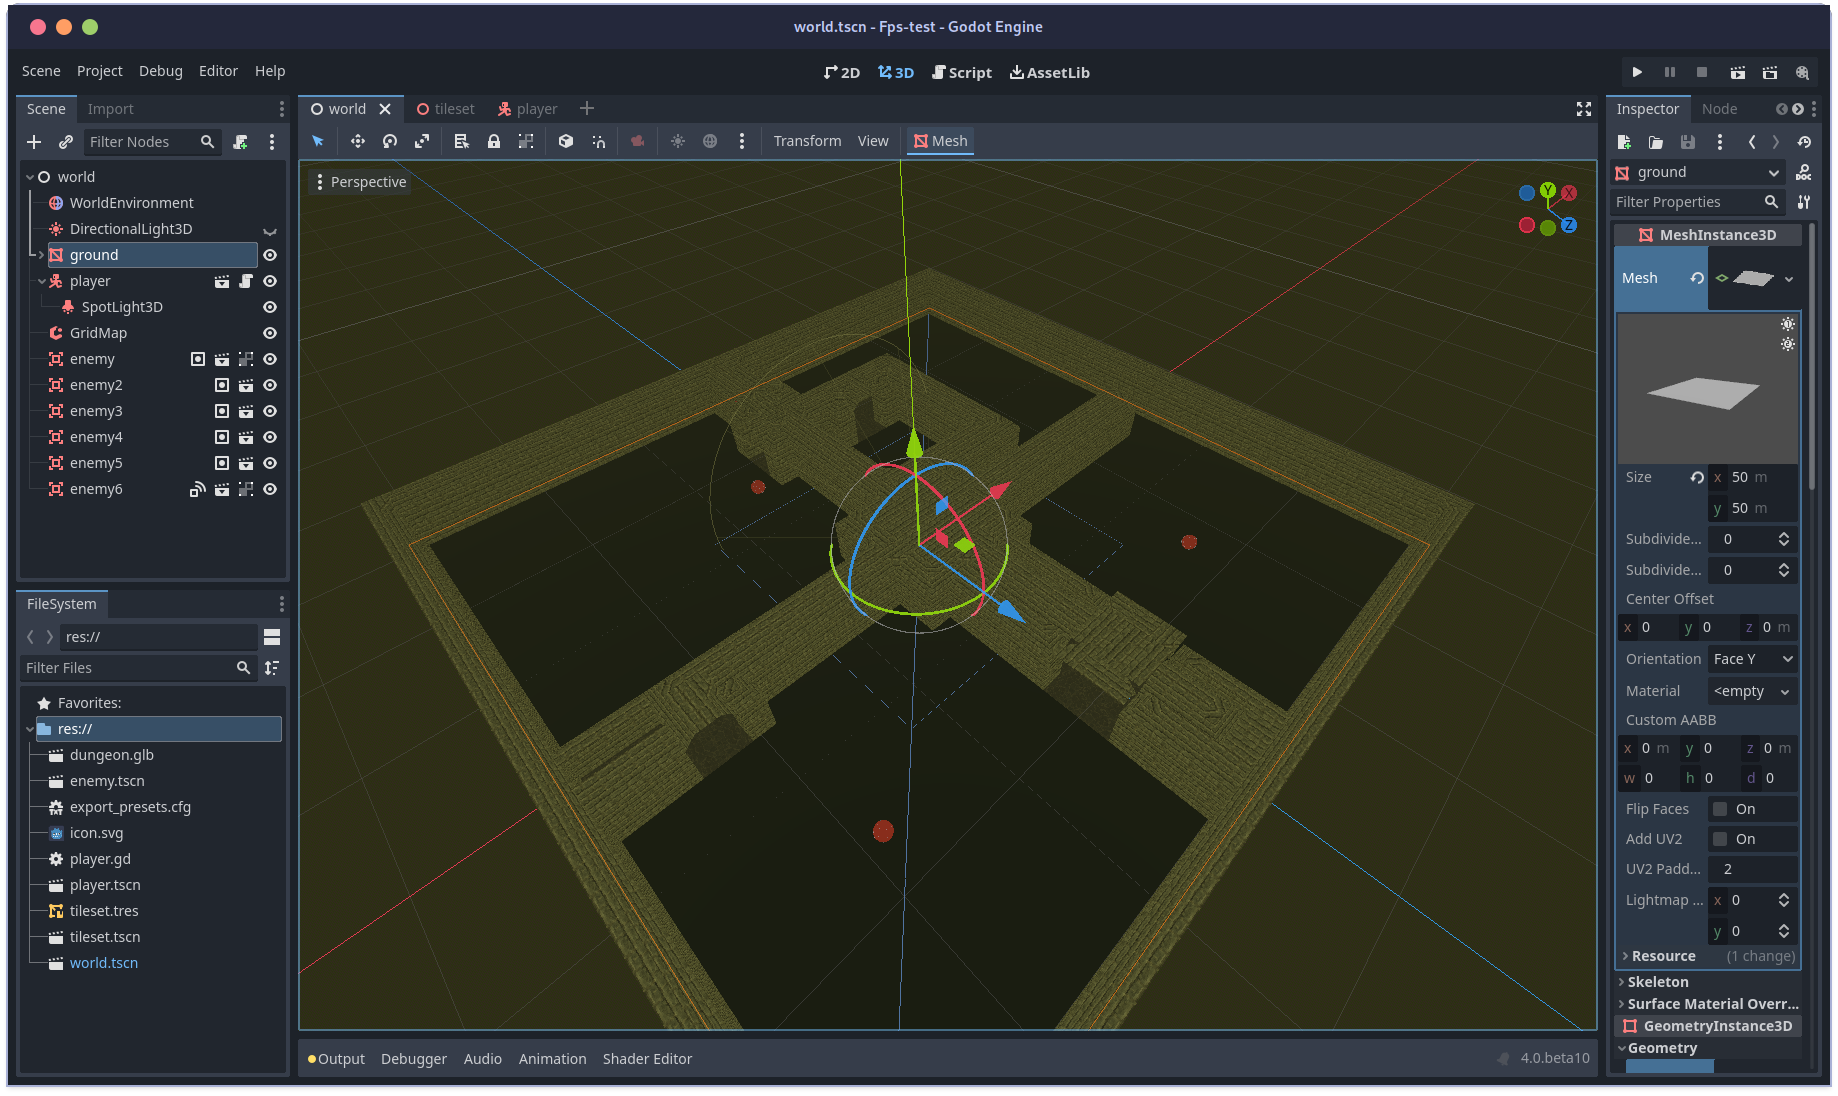
Task: Enable Flip Faces in the Inspector
Action: tap(1718, 808)
